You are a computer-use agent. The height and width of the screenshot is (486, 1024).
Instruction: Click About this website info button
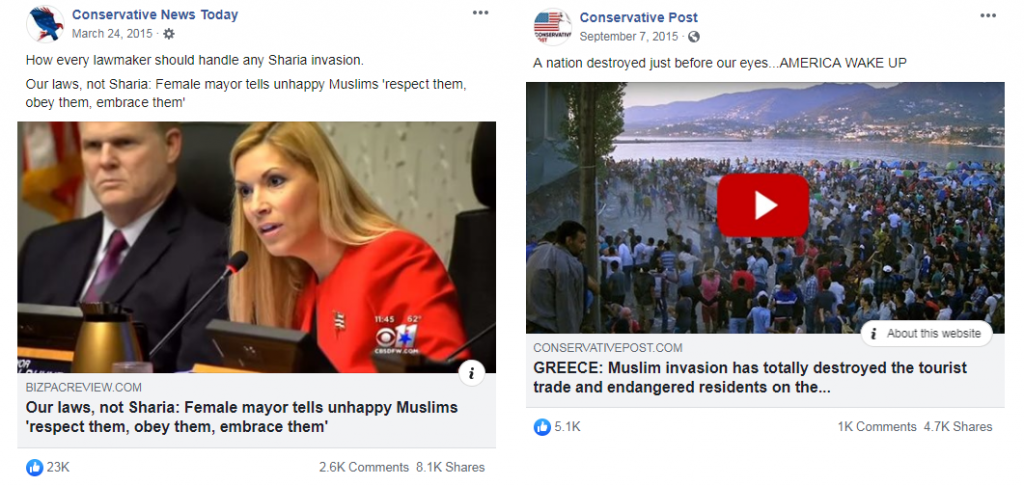click(926, 333)
